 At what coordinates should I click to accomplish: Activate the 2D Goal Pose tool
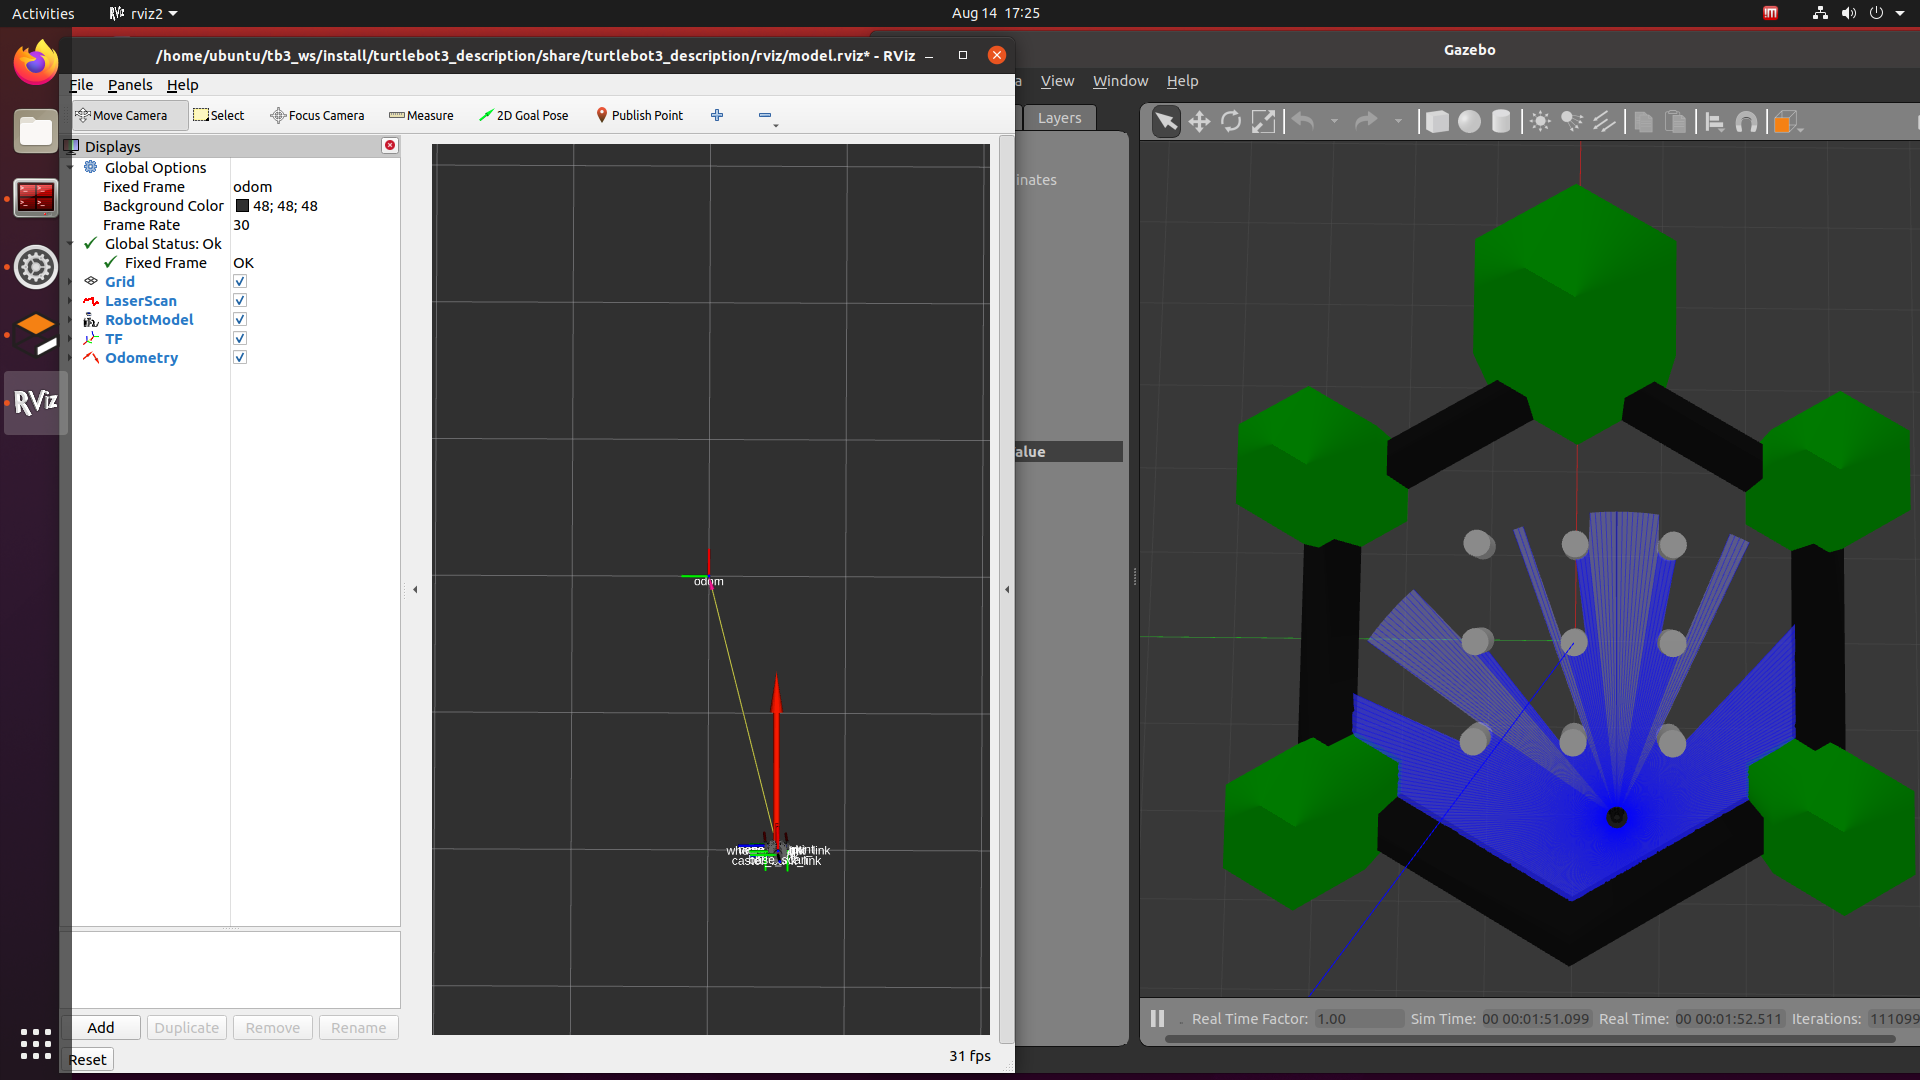(x=523, y=116)
